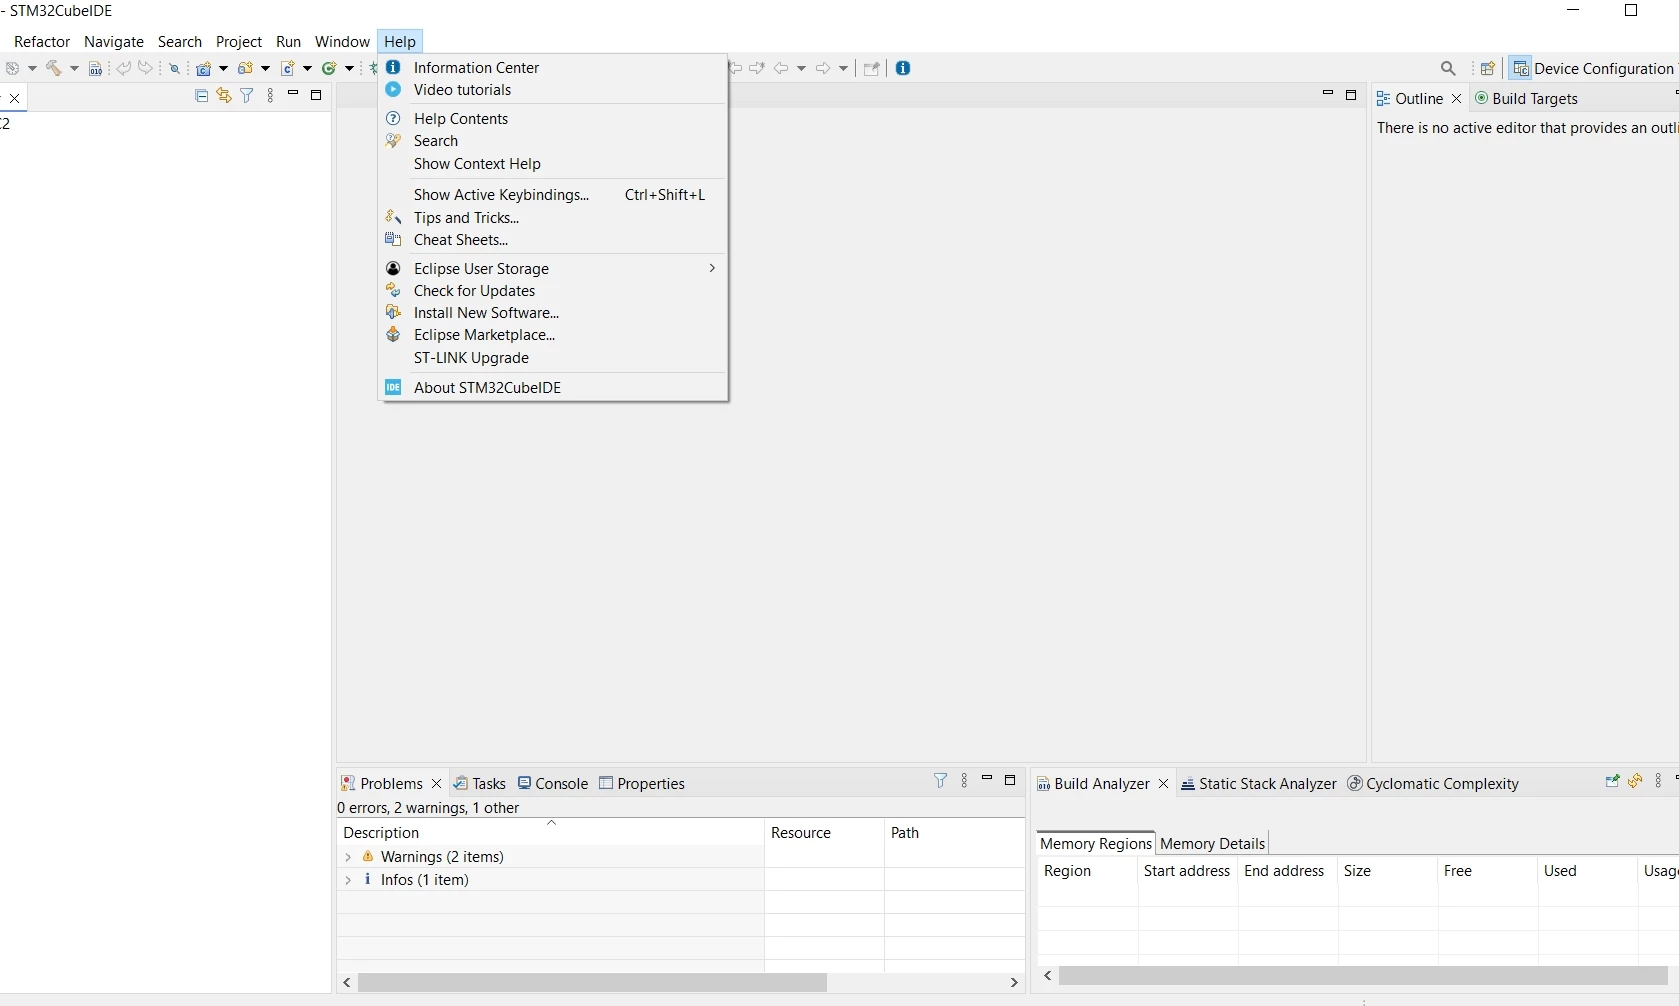Select Show Context Help entry

pos(553,164)
